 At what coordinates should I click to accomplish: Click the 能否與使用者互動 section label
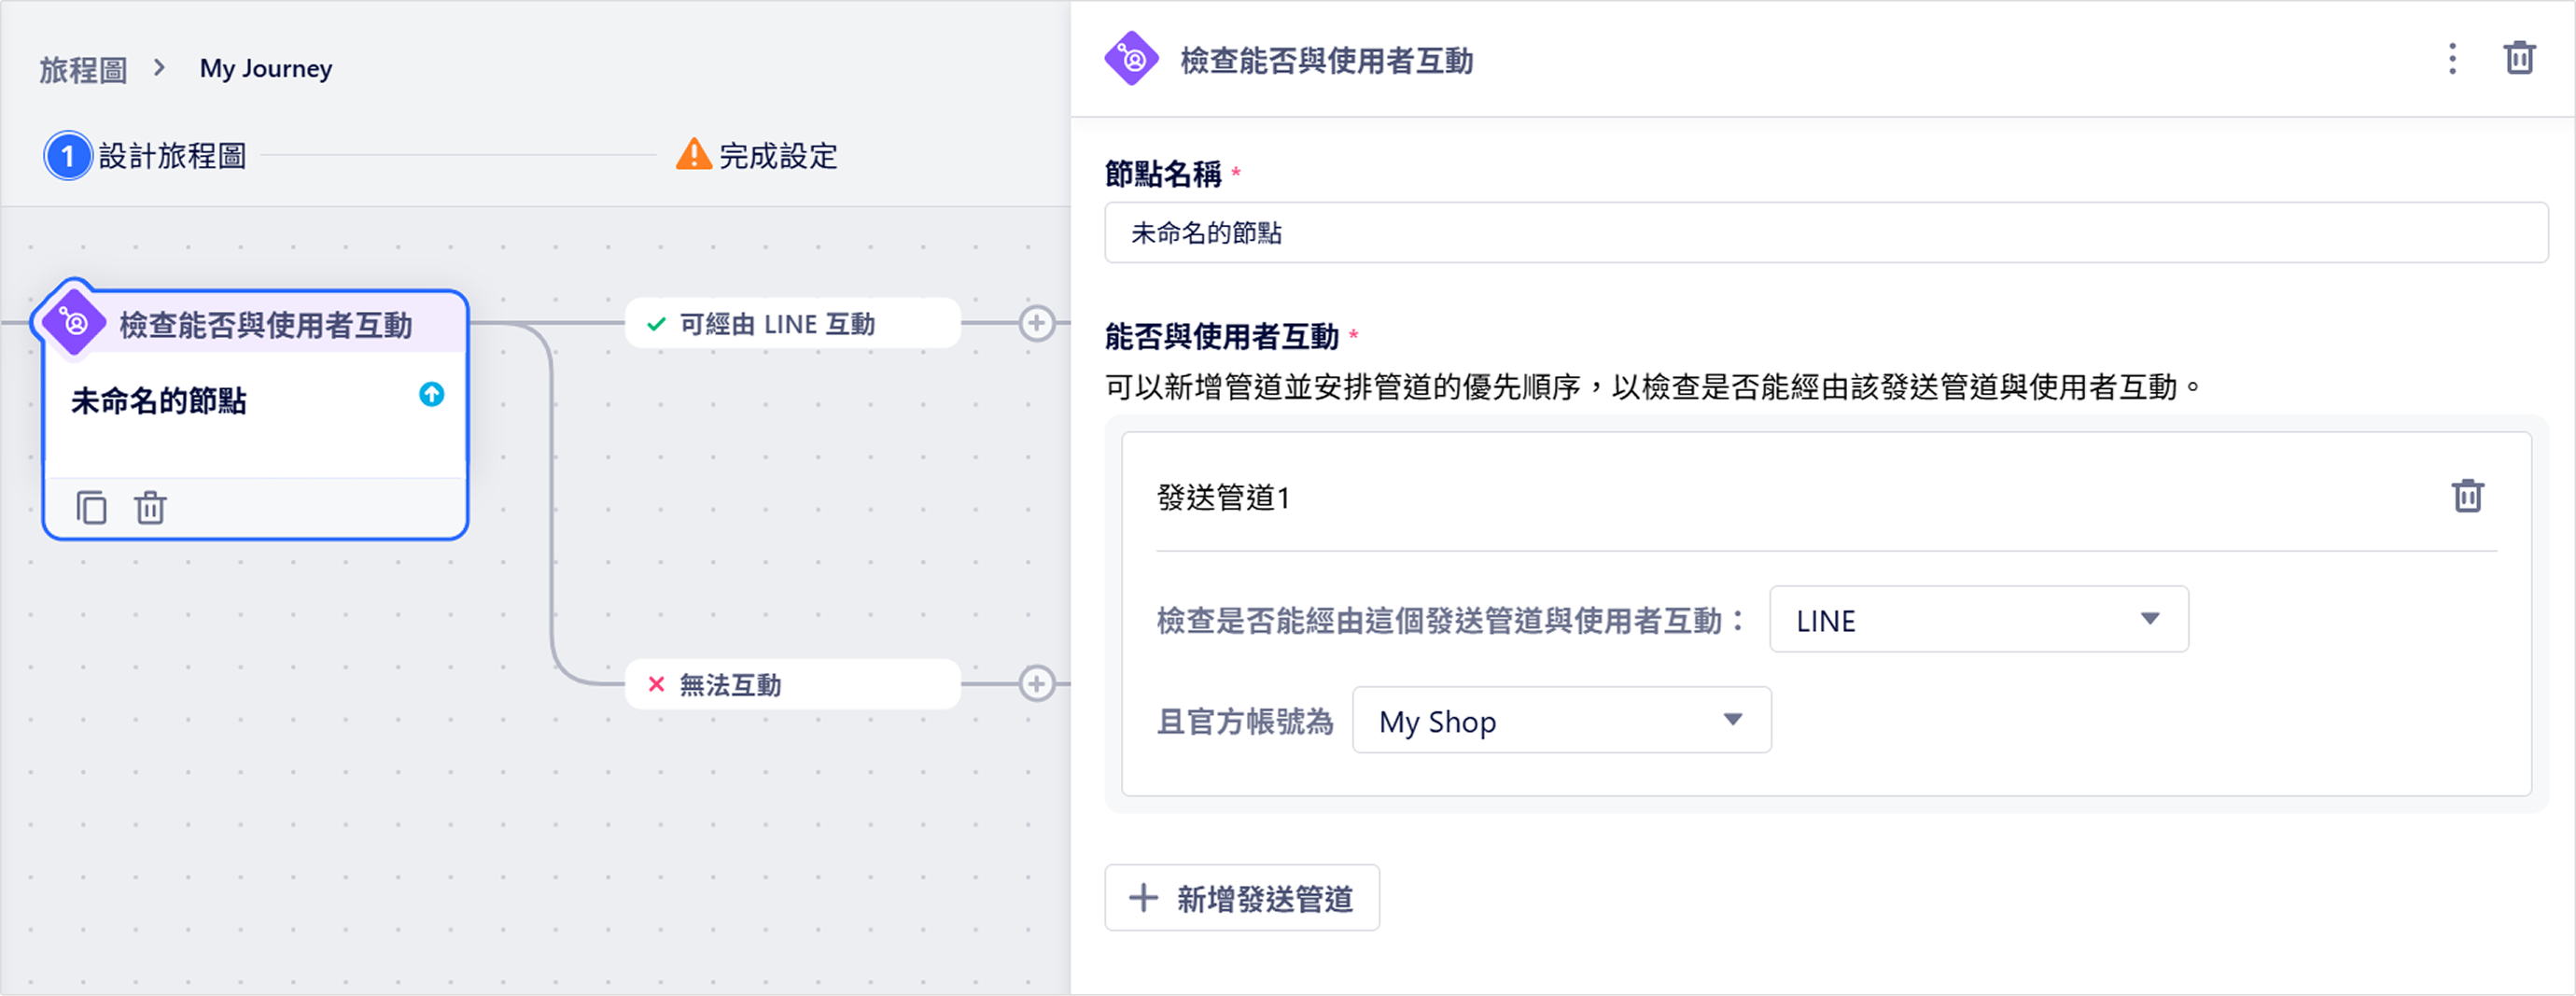coord(1221,337)
